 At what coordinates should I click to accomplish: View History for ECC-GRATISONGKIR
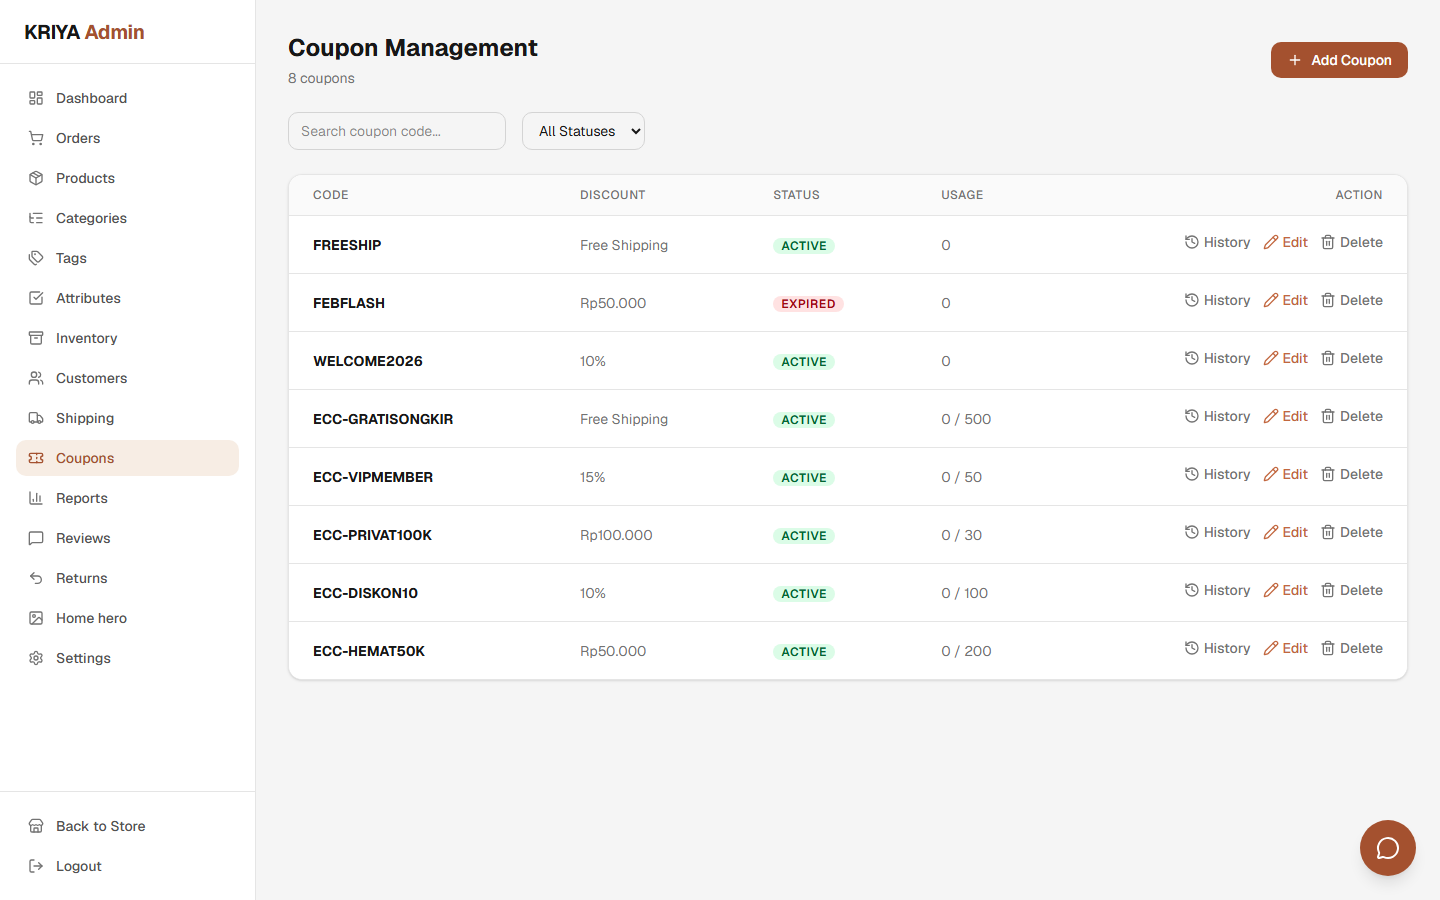point(1217,416)
